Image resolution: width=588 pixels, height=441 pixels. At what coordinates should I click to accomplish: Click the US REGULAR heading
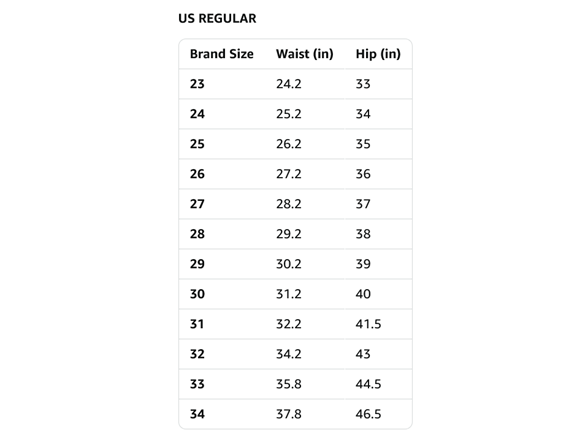coord(217,18)
